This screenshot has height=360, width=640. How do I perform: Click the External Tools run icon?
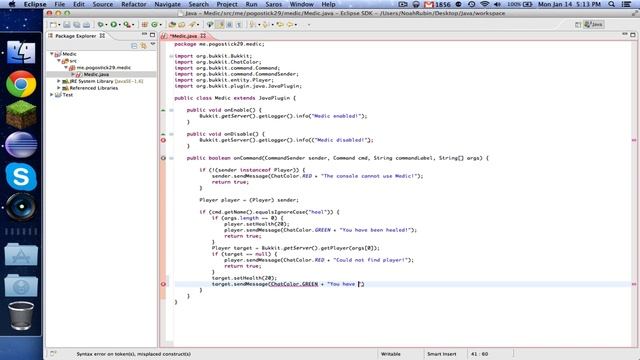pos(127,25)
